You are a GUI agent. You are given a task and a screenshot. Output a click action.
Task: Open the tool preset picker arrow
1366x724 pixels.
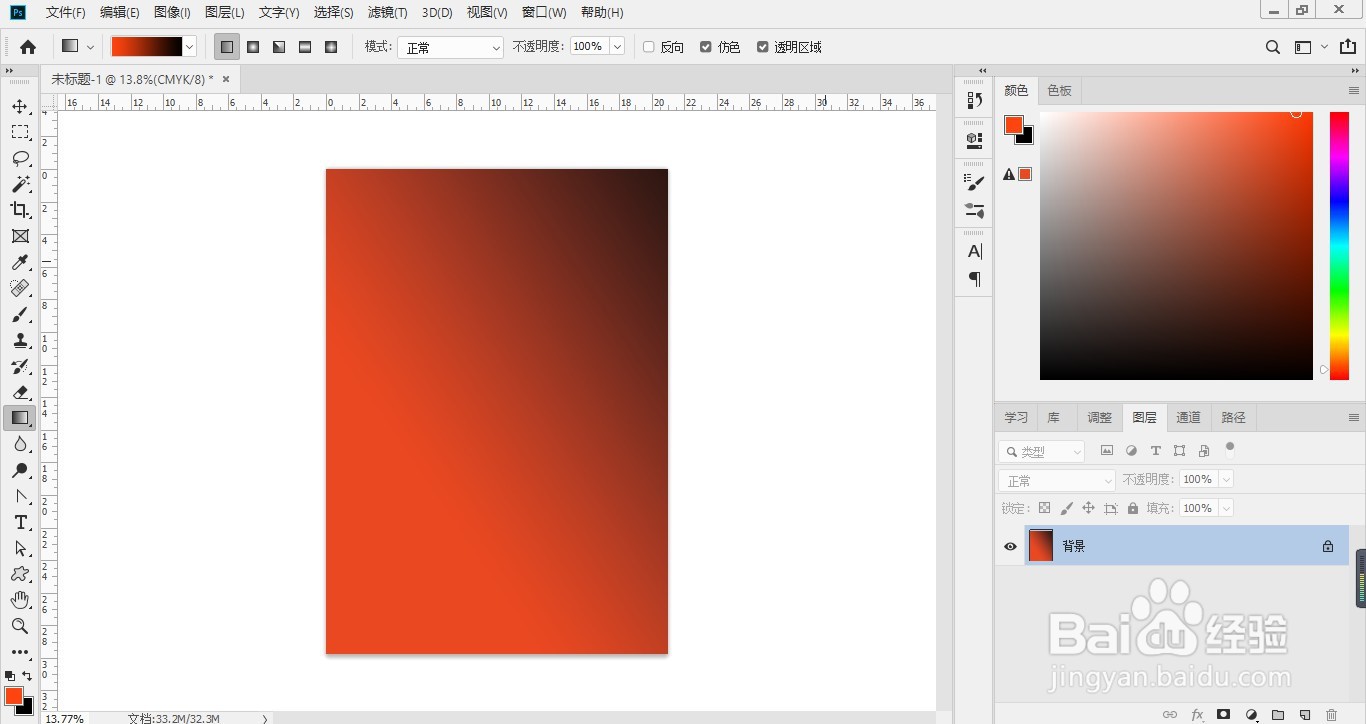pos(91,47)
